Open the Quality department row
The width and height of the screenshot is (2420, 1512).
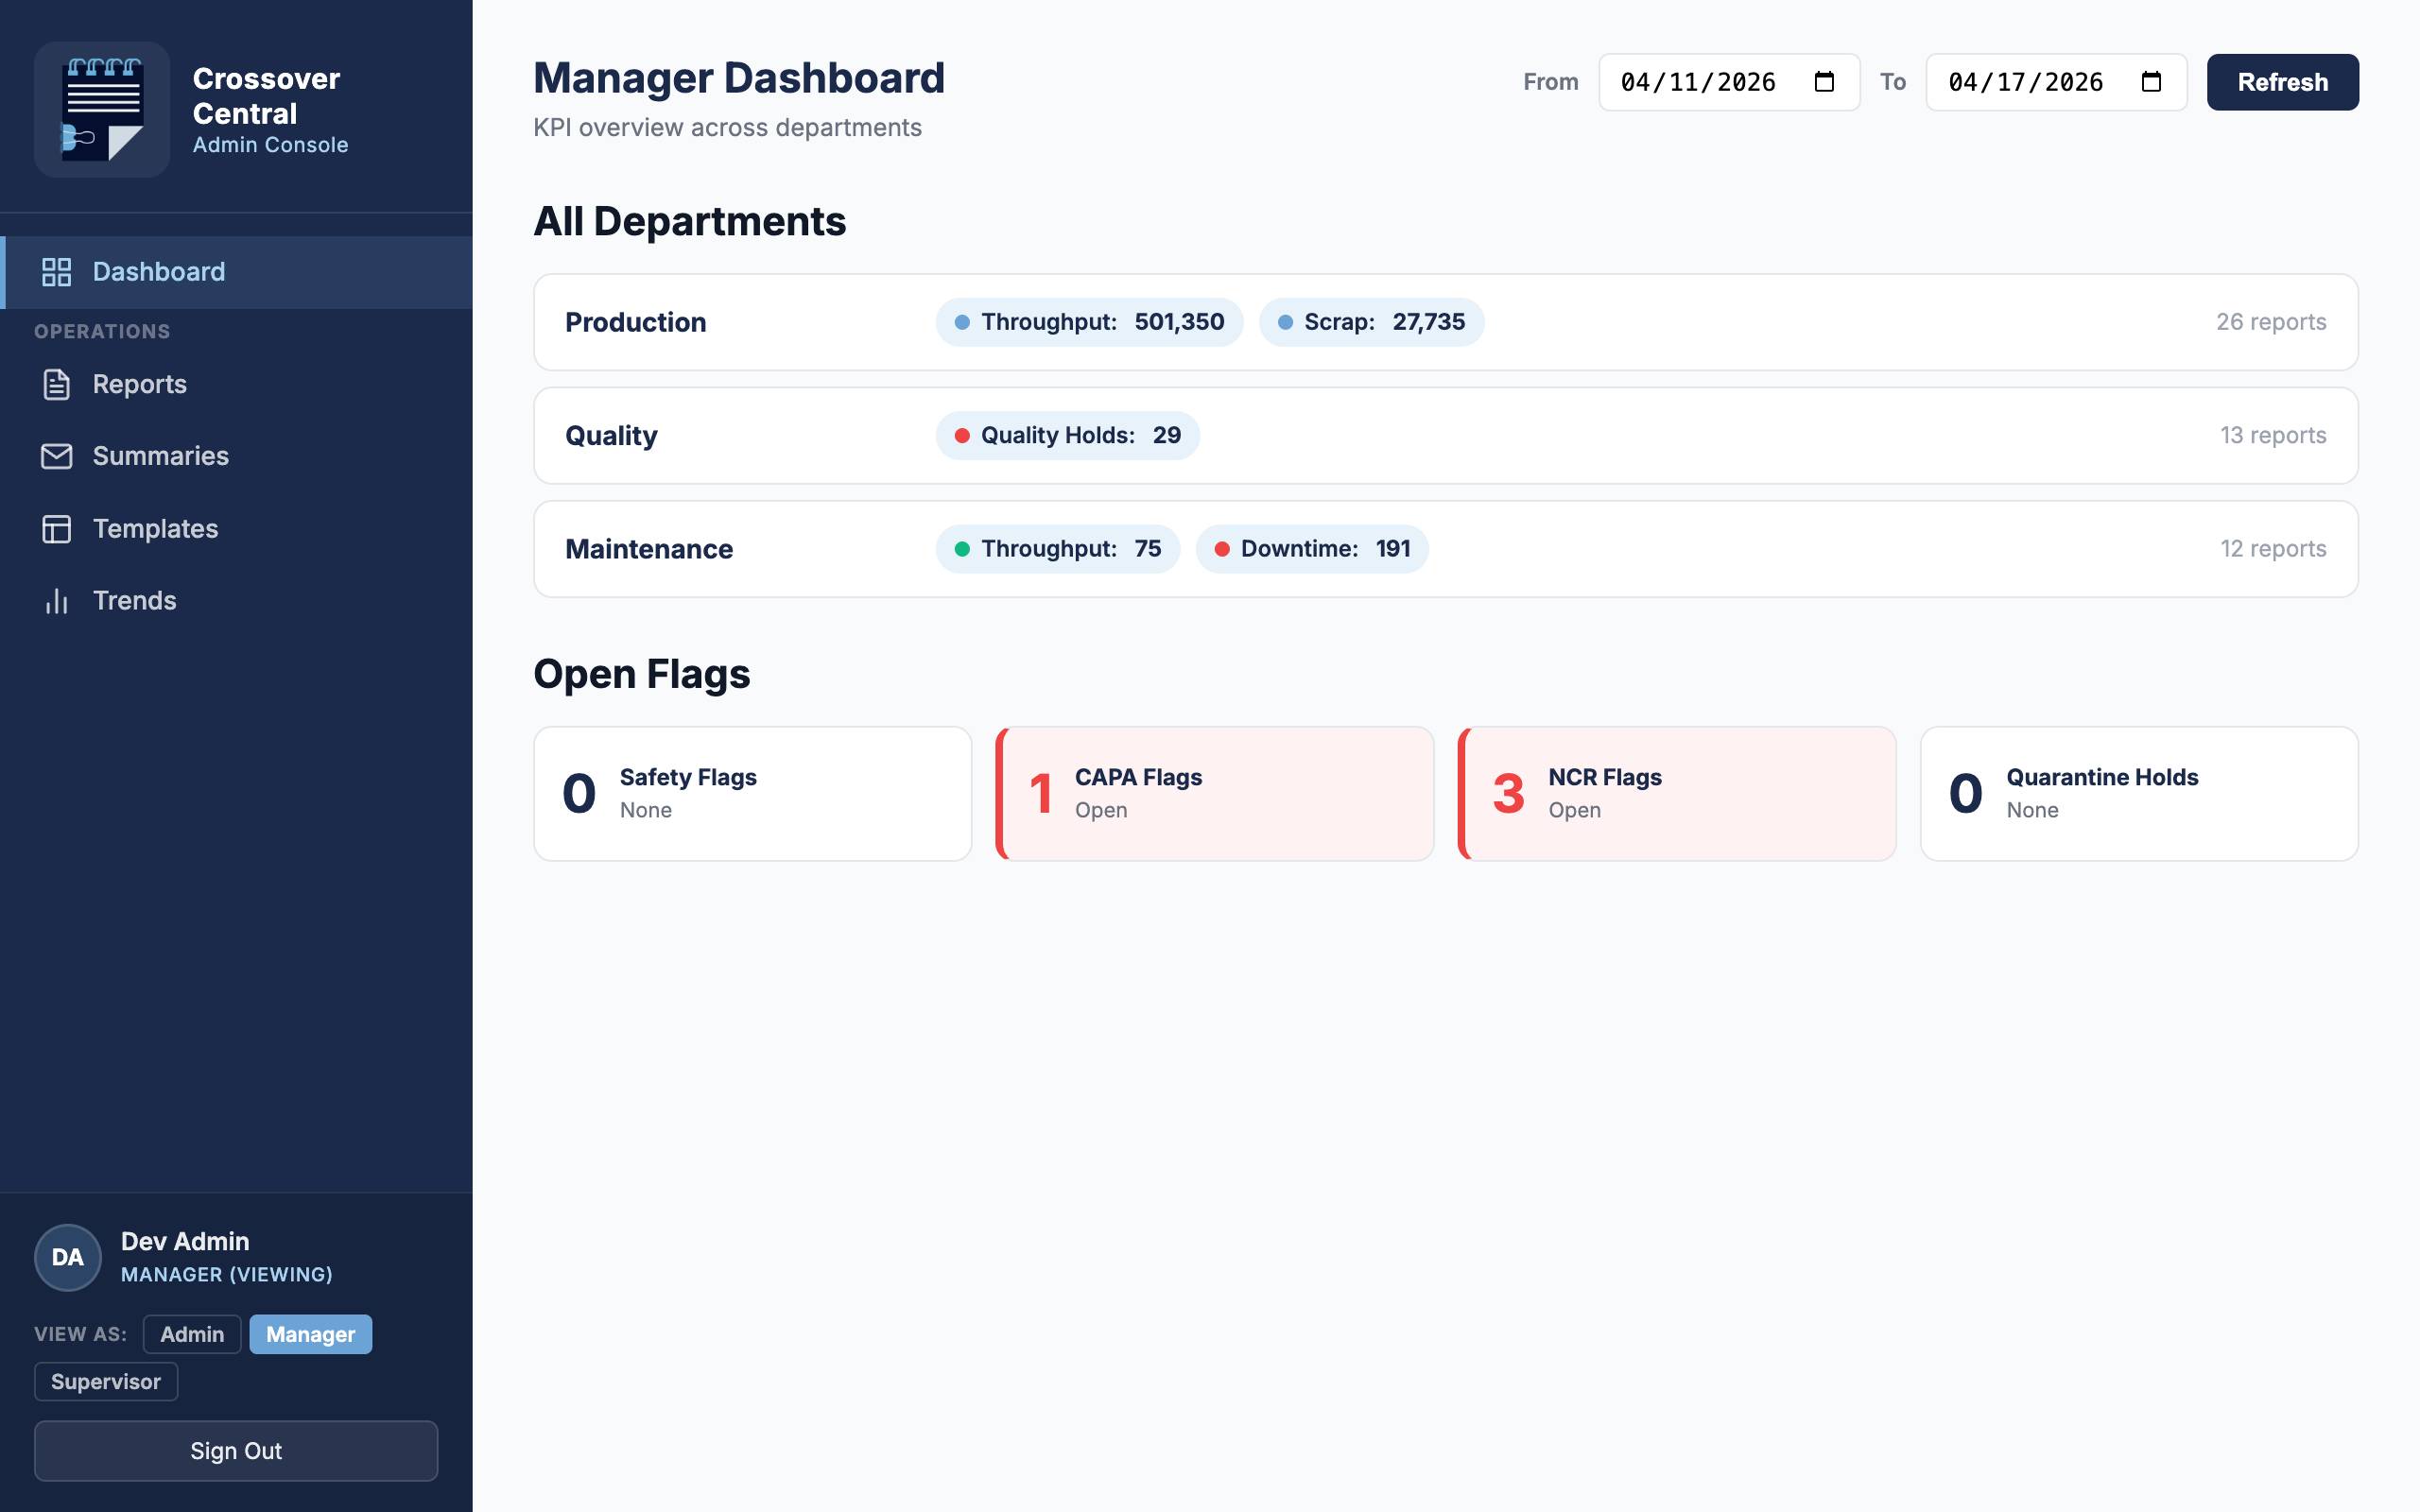pos(1445,436)
